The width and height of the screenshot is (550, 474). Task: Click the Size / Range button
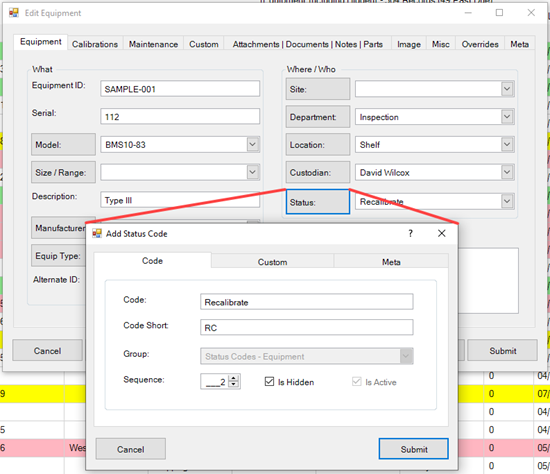63,172
